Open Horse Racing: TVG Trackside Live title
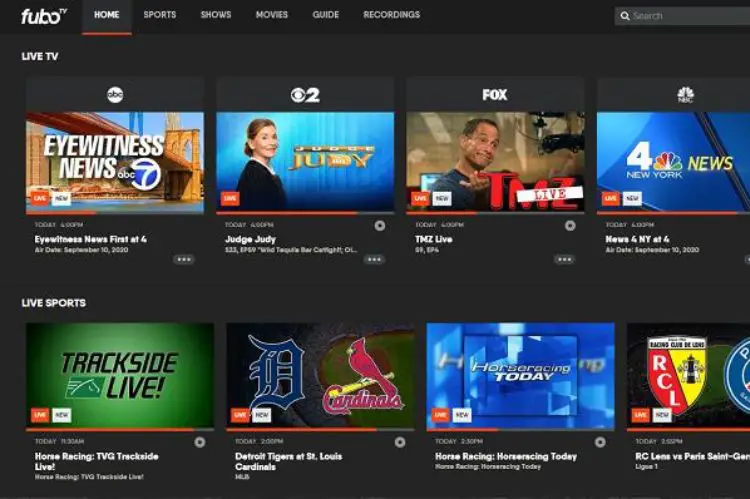The height and width of the screenshot is (499, 750). (96, 461)
